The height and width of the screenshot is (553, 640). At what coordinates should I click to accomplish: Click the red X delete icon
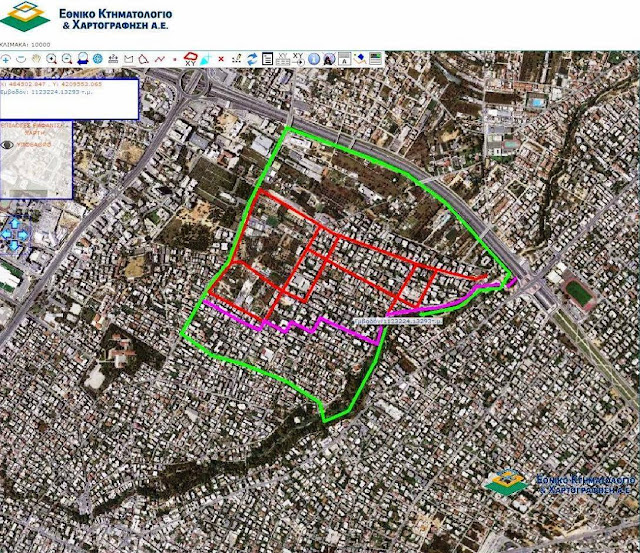click(x=221, y=59)
